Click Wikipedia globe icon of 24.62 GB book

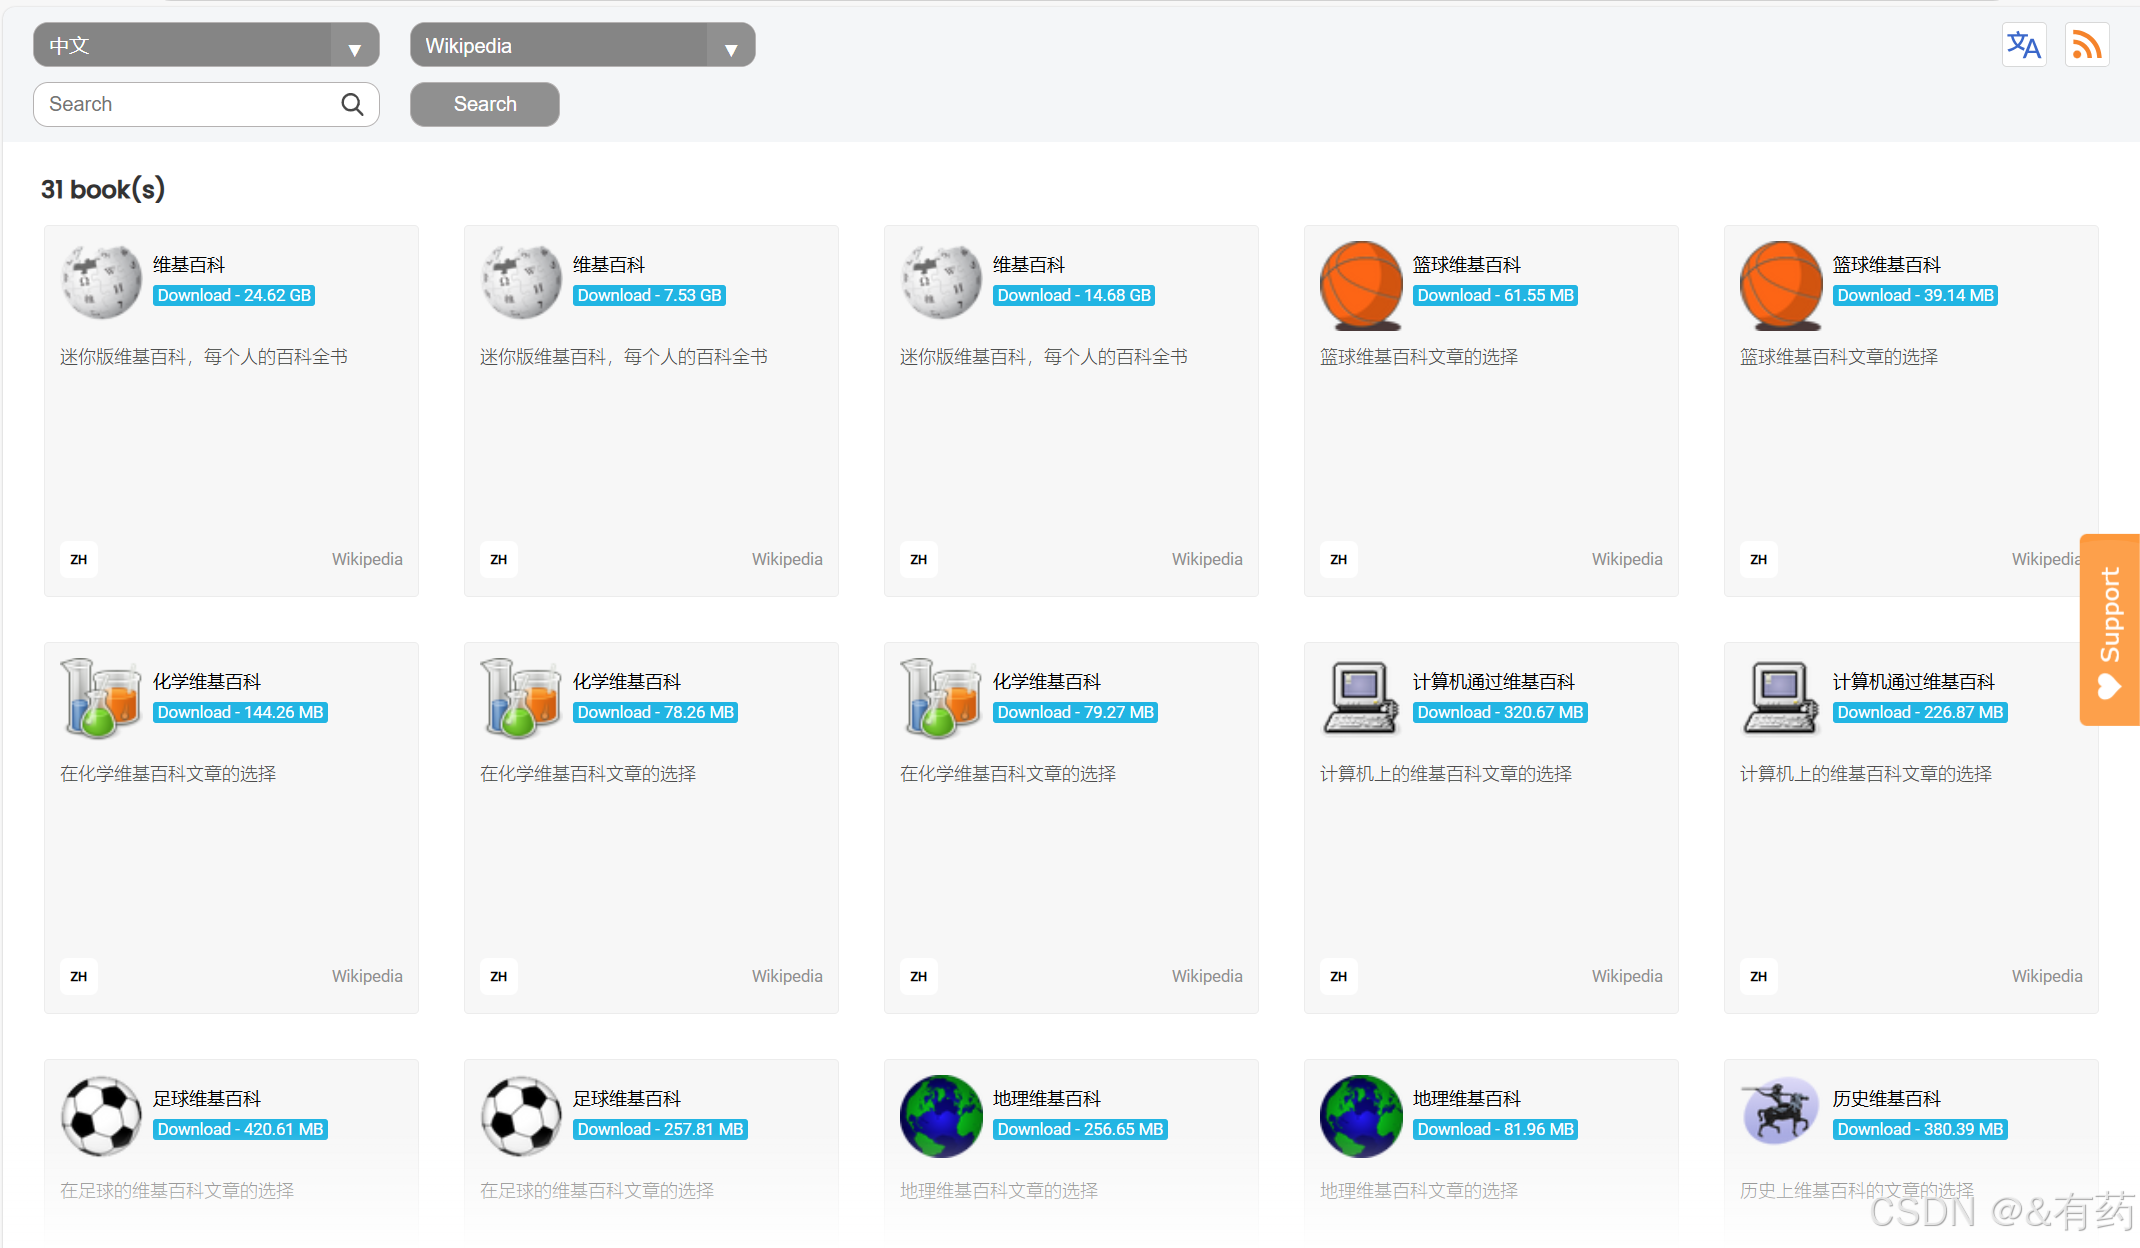tap(101, 281)
